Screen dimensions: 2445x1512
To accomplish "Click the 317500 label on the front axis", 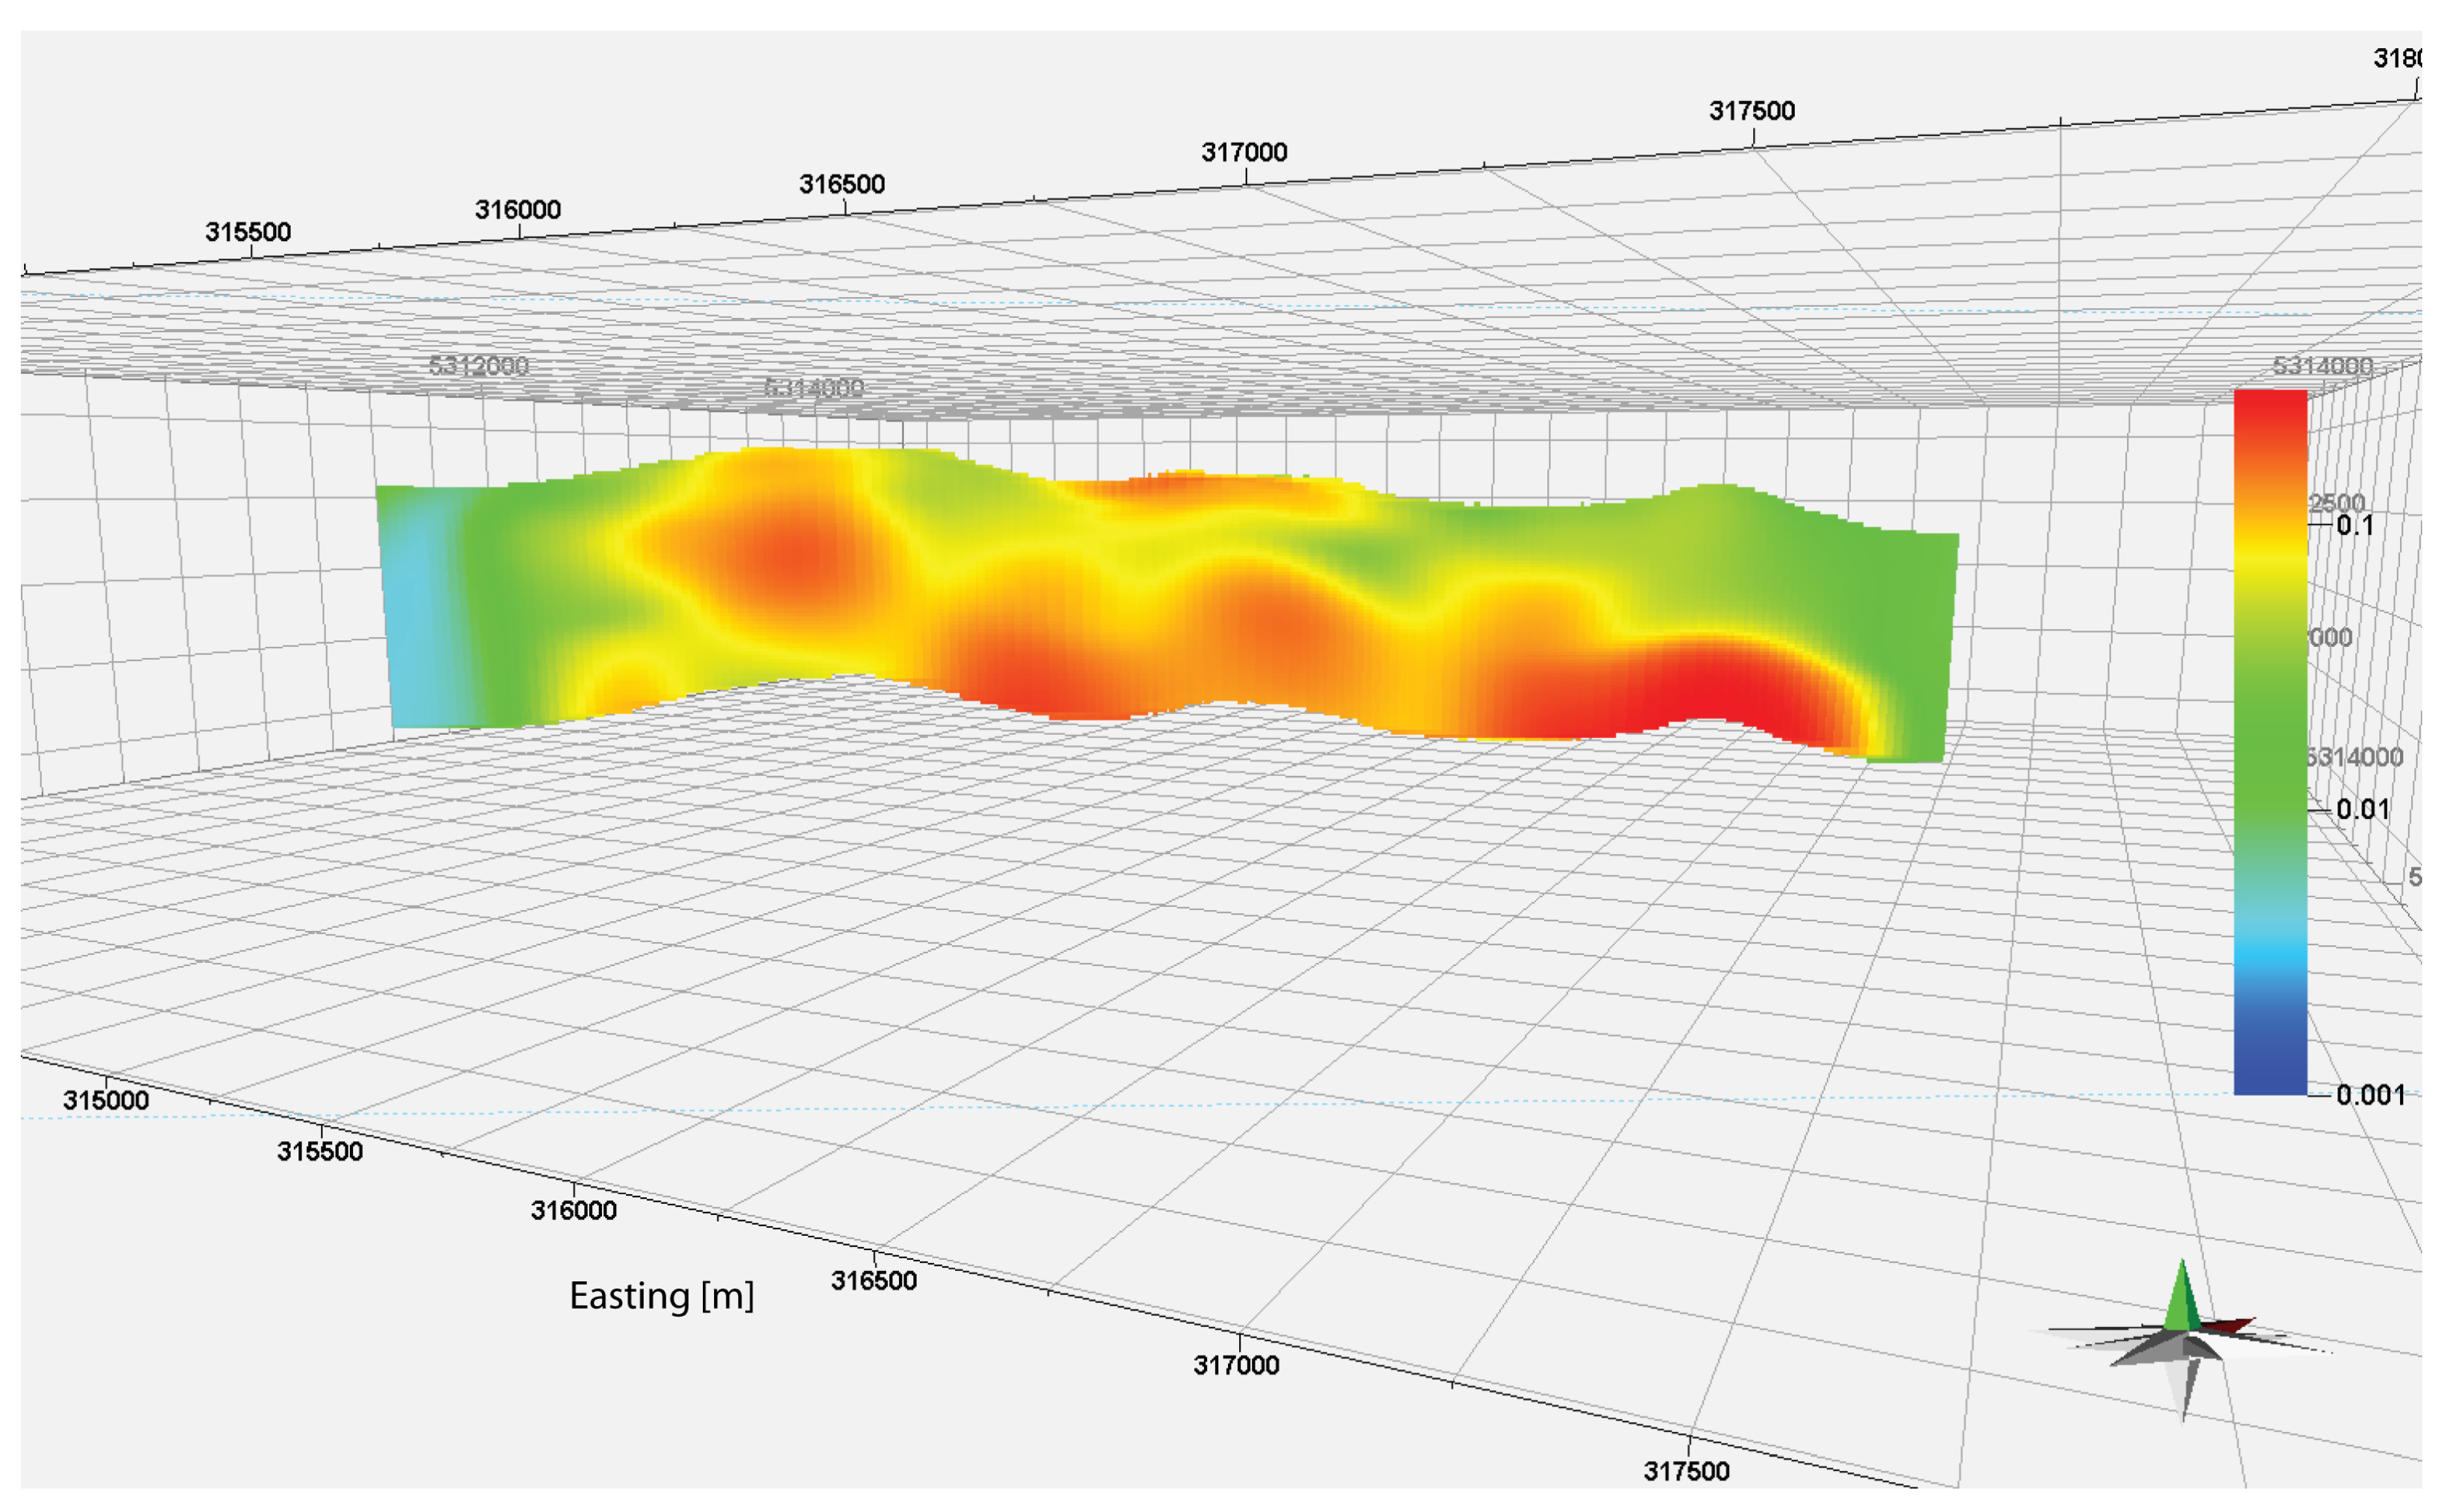I will 1686,1471.
